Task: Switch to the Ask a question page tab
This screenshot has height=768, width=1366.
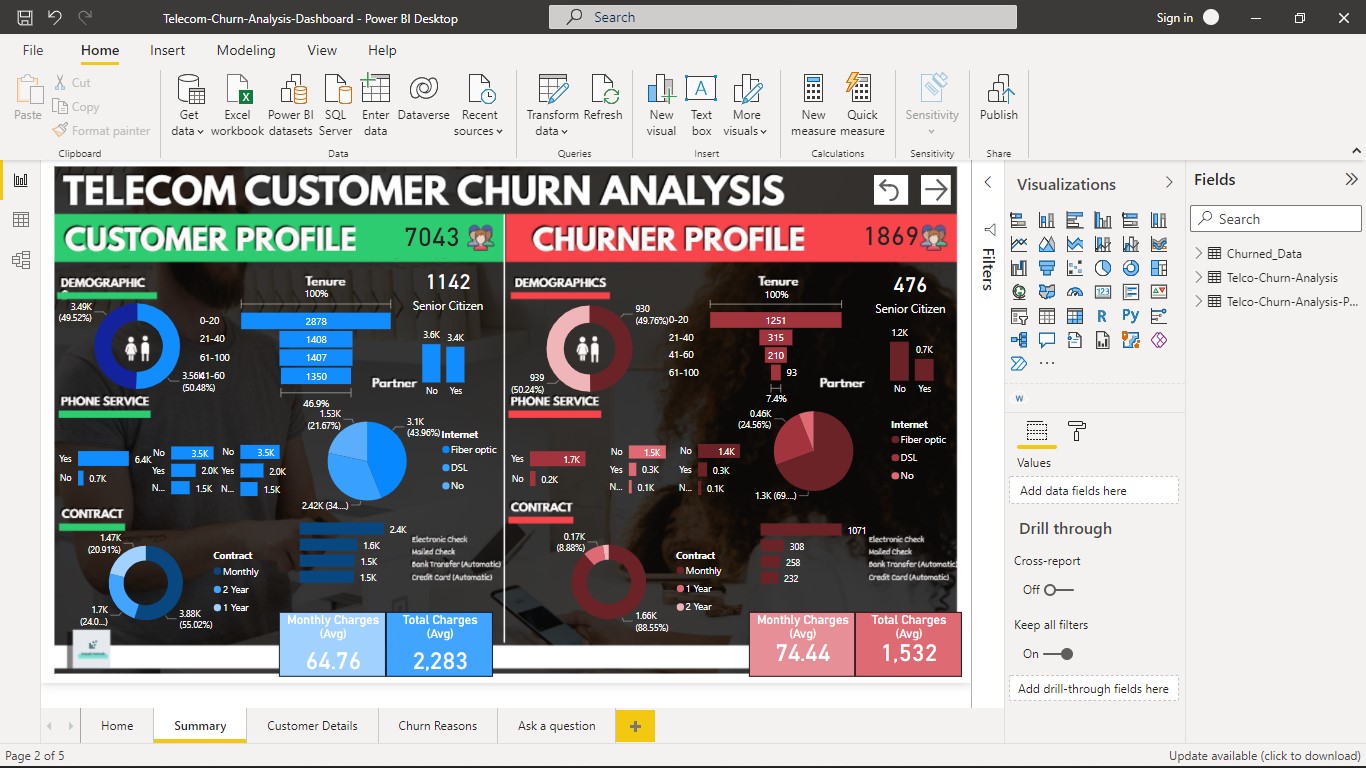Action: click(x=556, y=726)
